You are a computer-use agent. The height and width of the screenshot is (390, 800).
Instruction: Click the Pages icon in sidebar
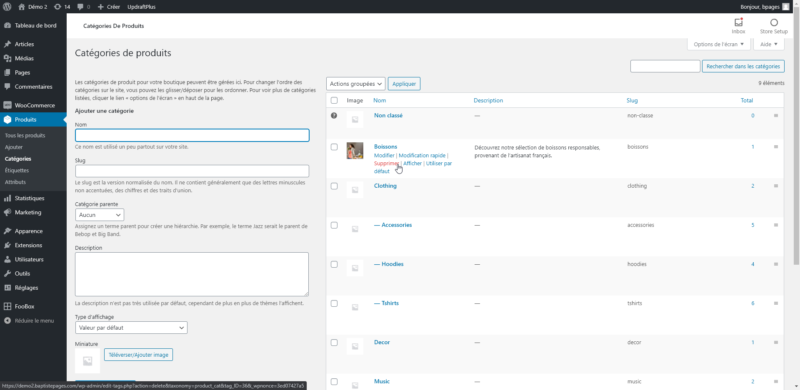click(7, 72)
